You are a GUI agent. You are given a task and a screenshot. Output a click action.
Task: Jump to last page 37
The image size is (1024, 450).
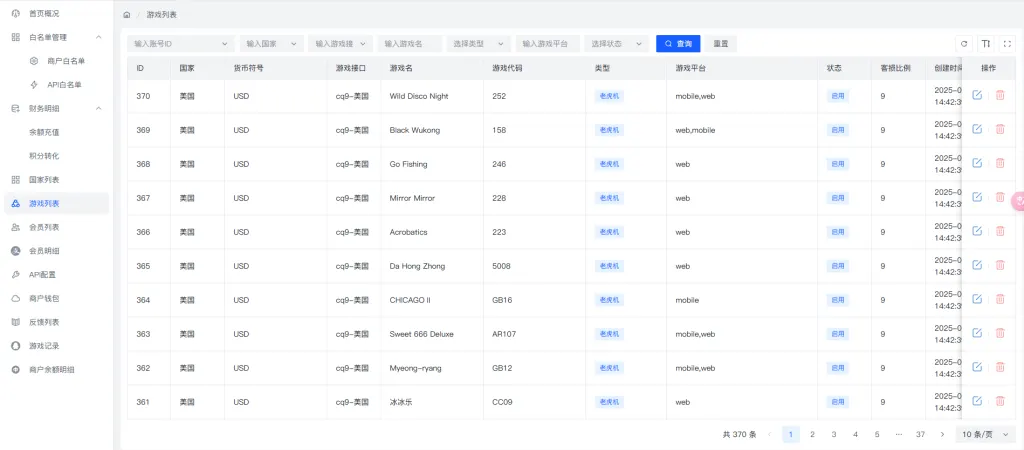coord(920,434)
